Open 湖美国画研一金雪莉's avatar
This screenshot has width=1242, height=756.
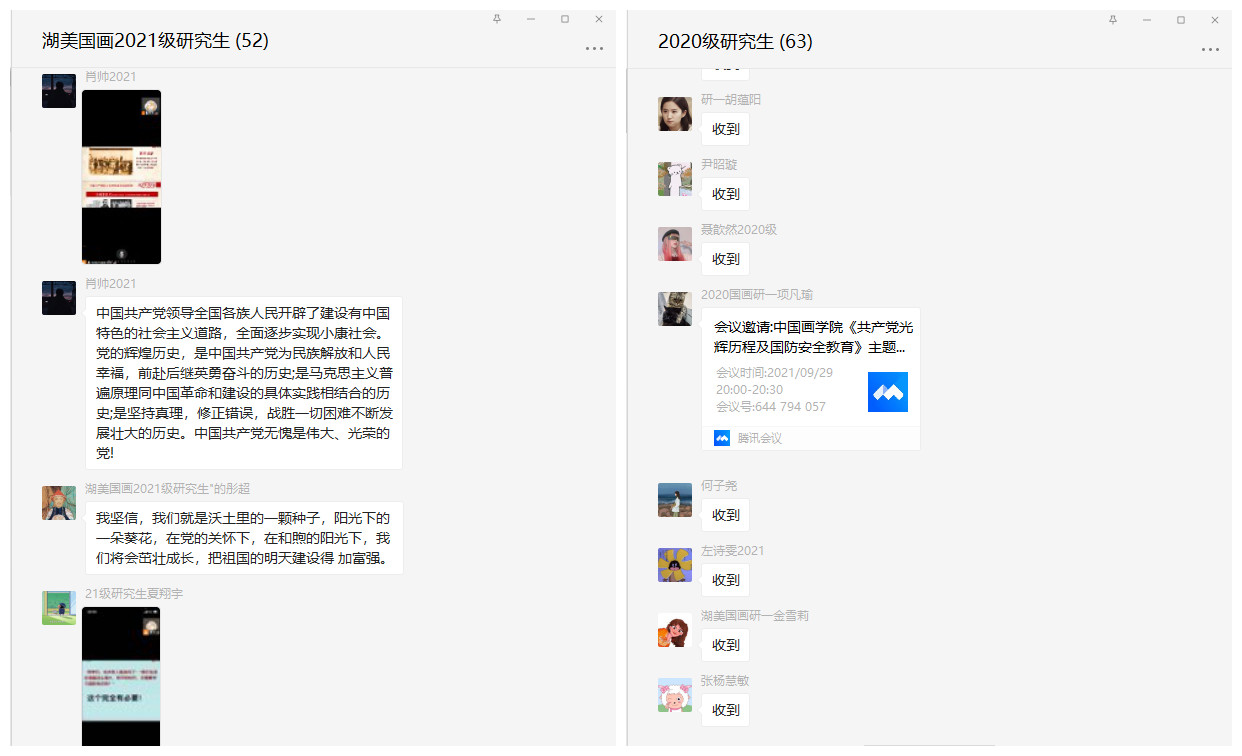[x=675, y=630]
